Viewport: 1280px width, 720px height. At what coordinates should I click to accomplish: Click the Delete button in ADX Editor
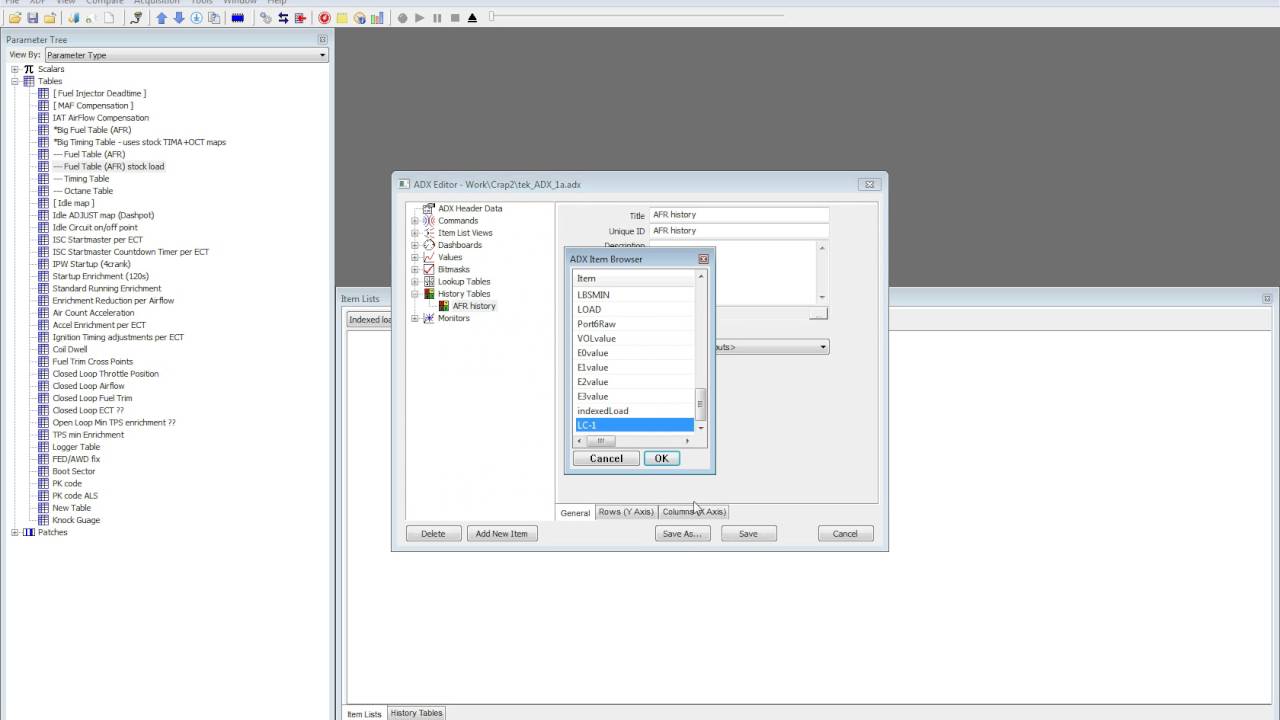433,534
